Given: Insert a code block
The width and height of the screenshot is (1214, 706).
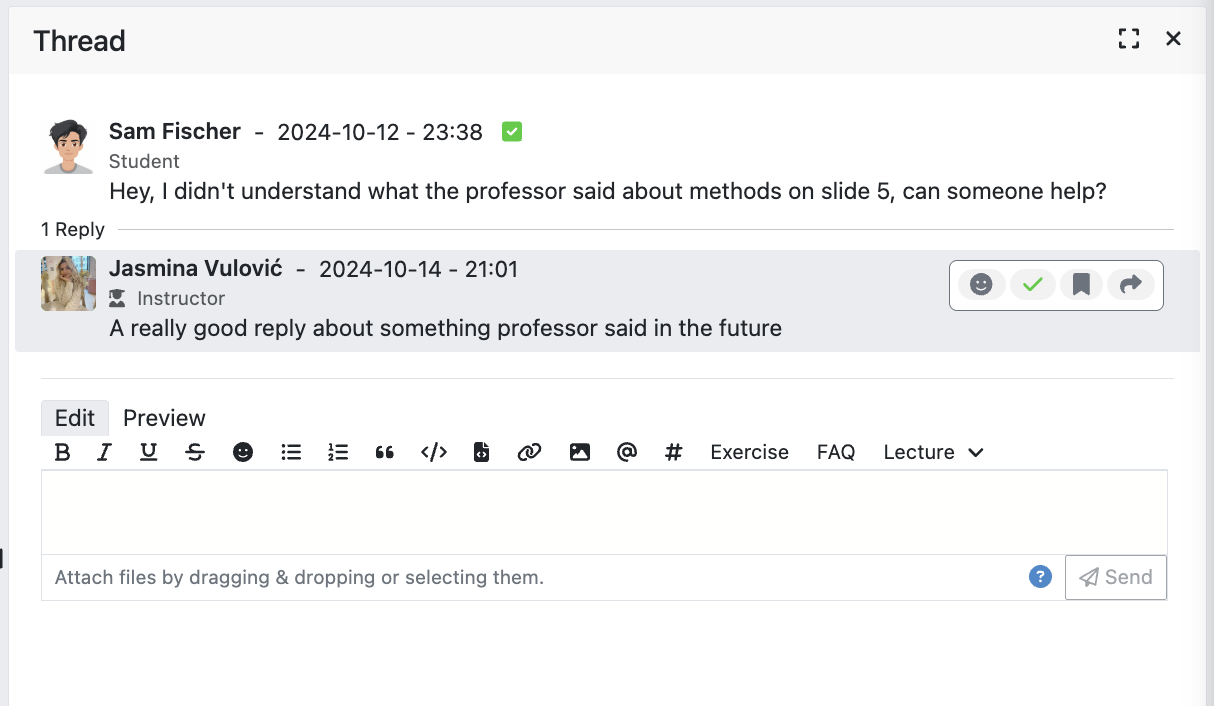Looking at the screenshot, I should pyautogui.click(x=481, y=453).
